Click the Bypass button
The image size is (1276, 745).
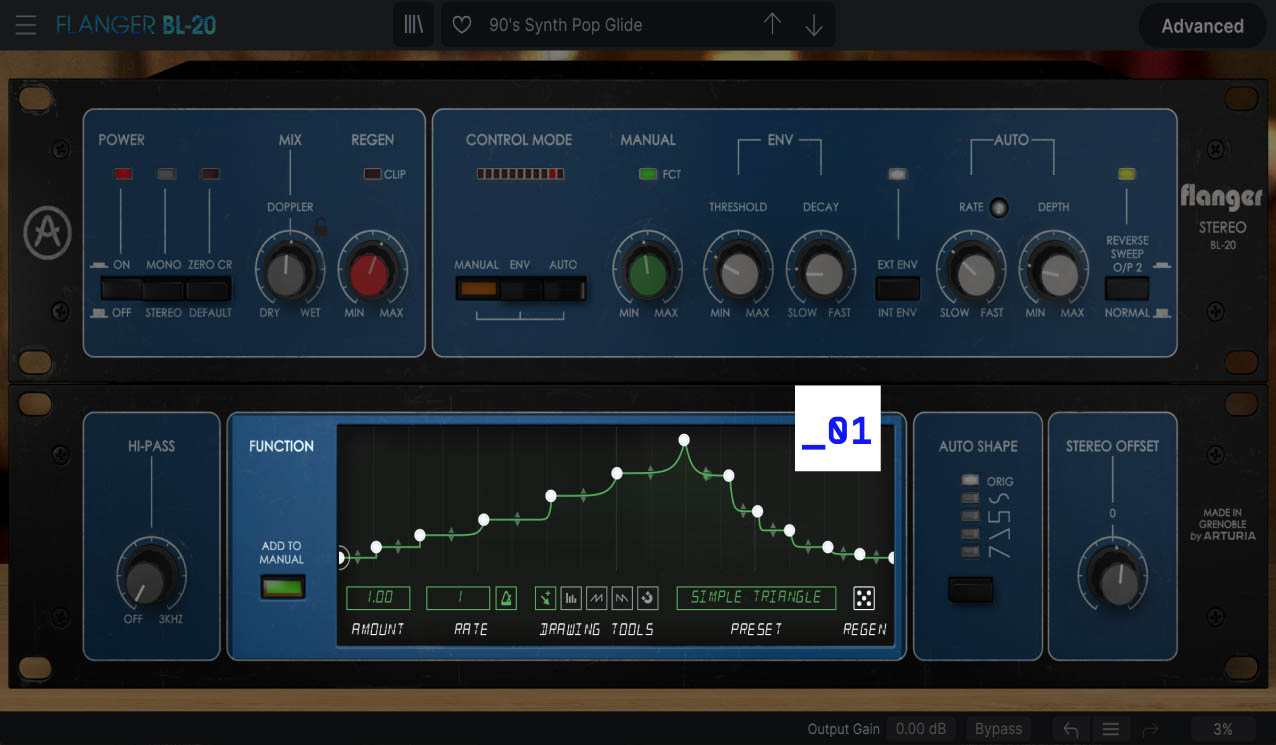click(997, 728)
